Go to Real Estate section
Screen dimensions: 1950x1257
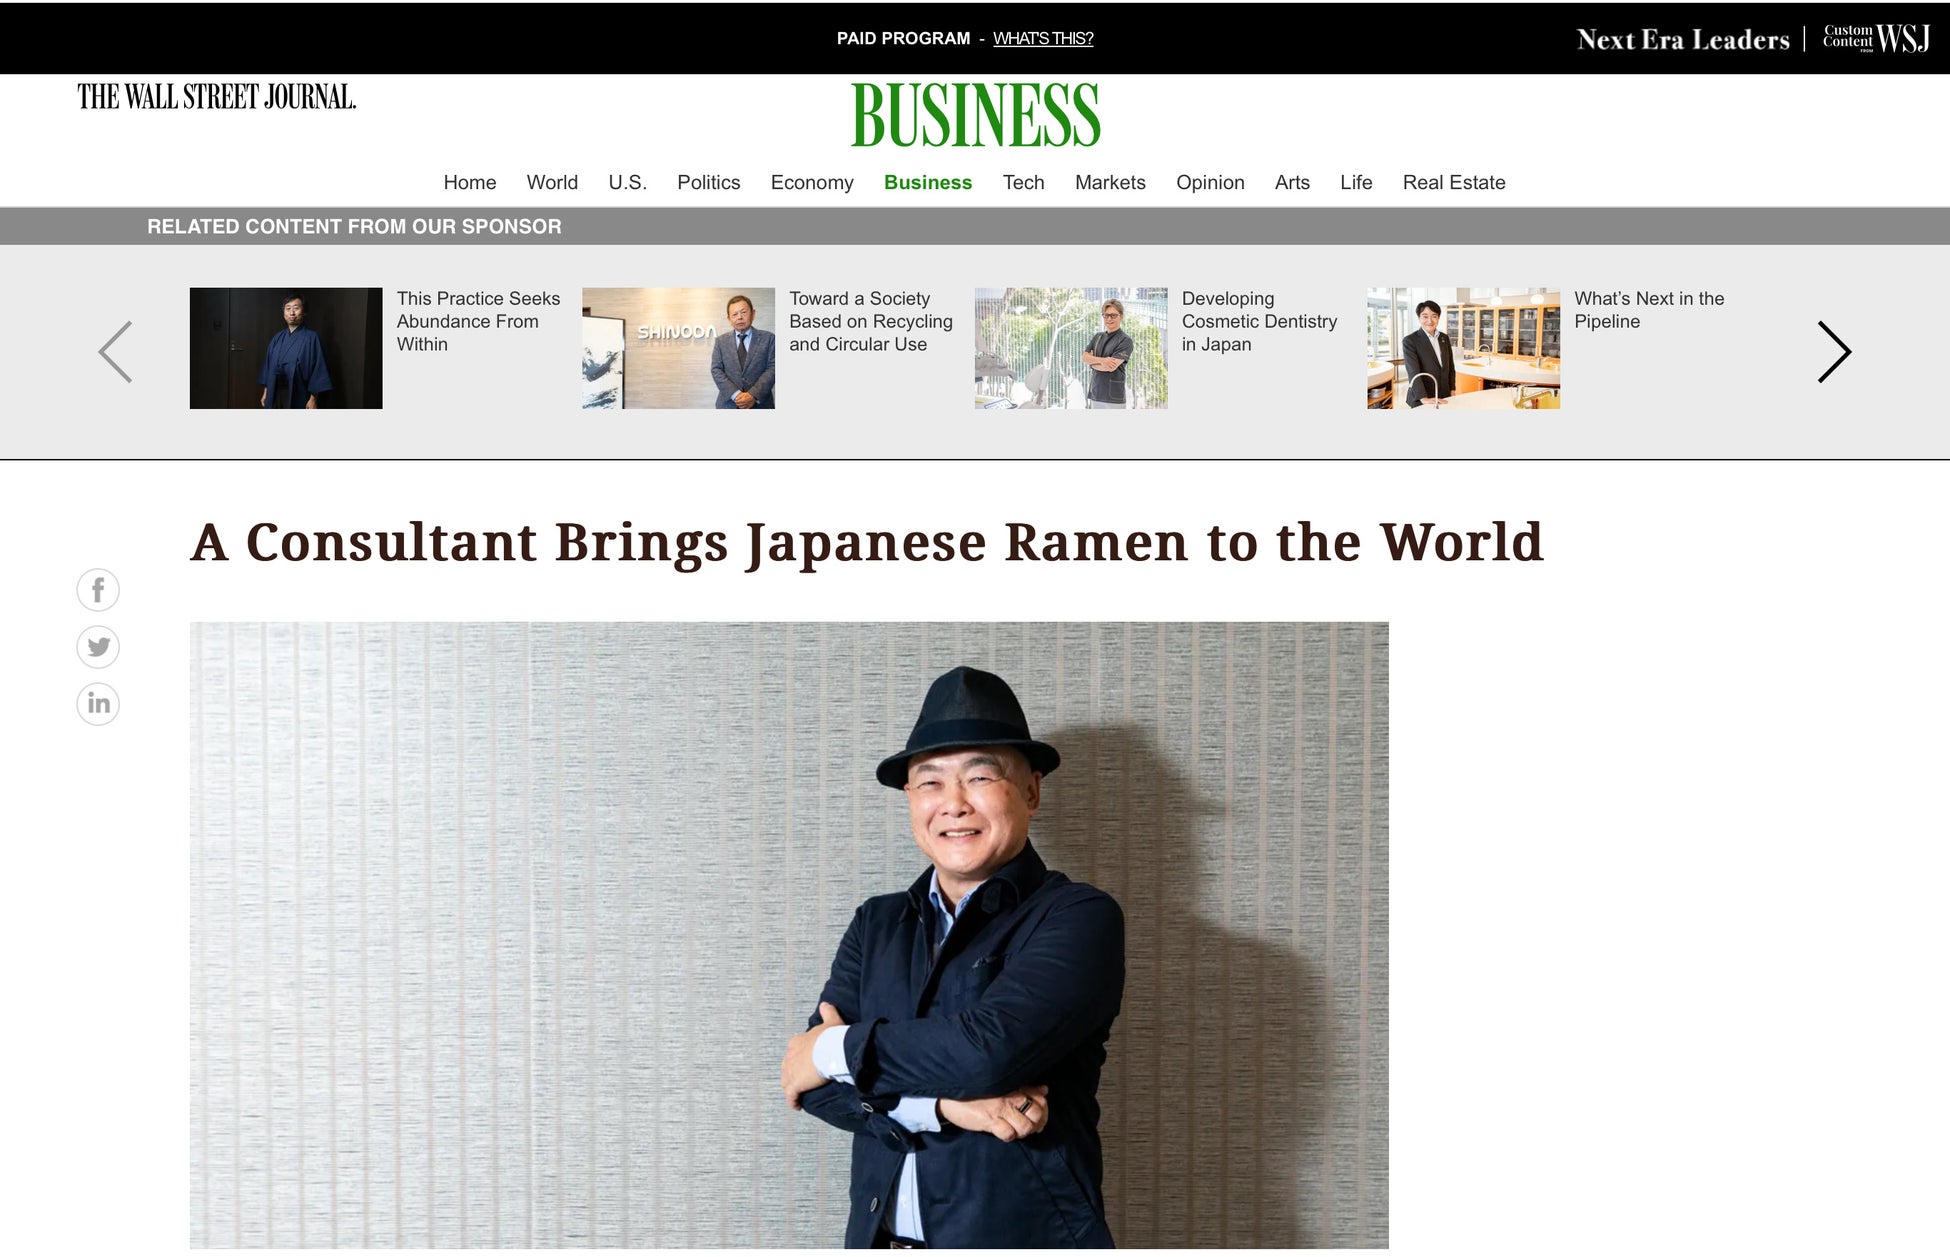1454,183
